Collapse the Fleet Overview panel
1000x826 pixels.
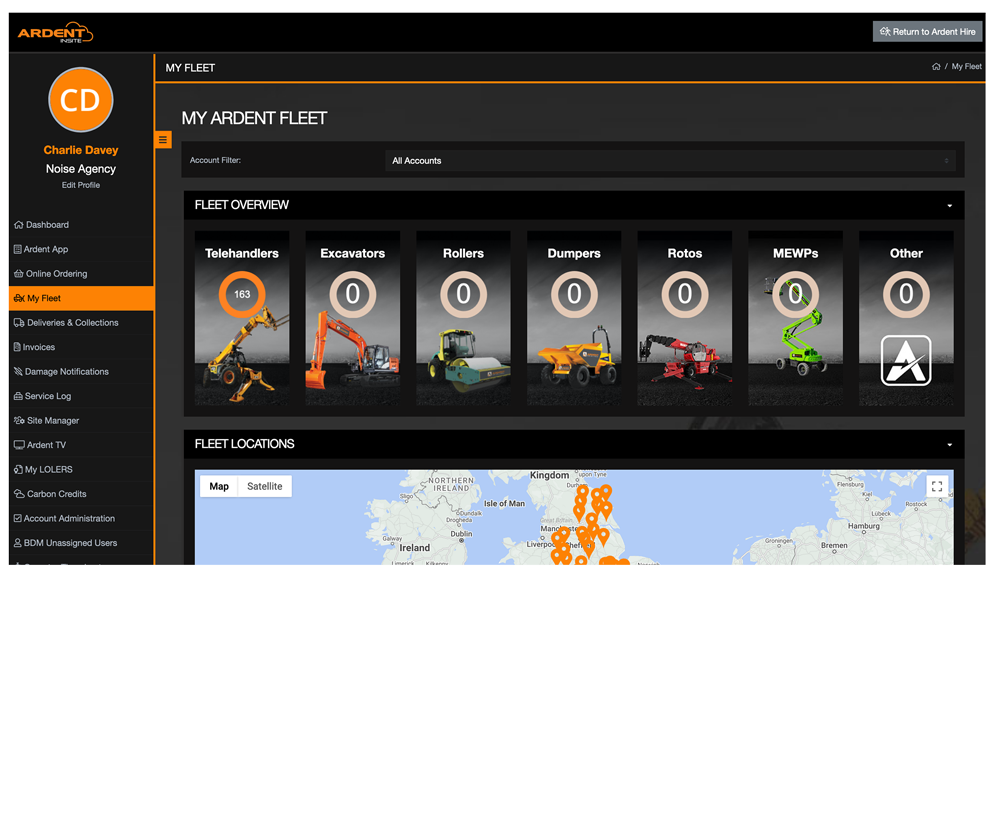[950, 205]
